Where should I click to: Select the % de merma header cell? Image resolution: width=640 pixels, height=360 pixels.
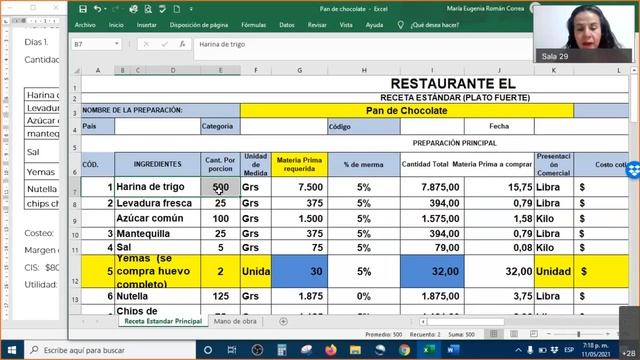coord(364,164)
